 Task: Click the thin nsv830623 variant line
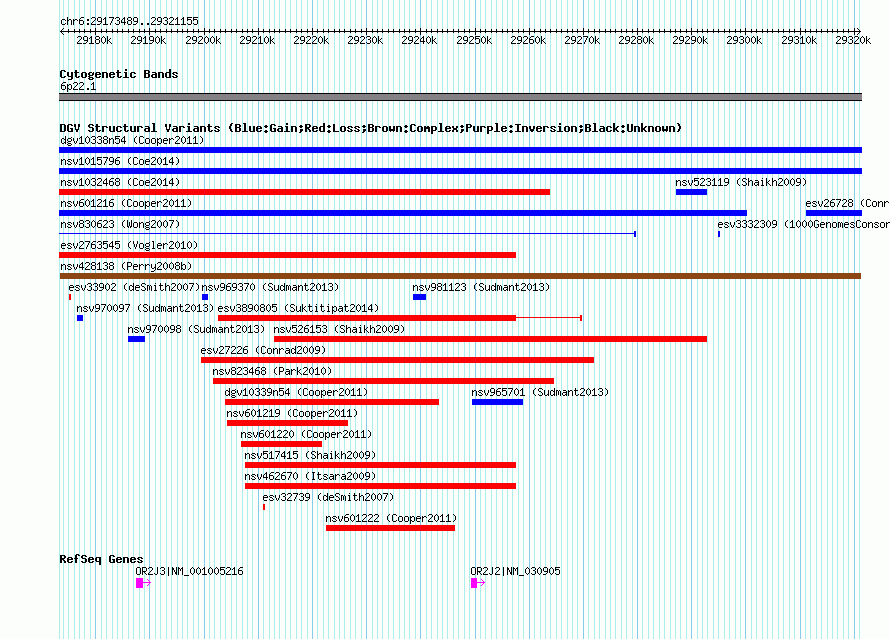(x=347, y=234)
